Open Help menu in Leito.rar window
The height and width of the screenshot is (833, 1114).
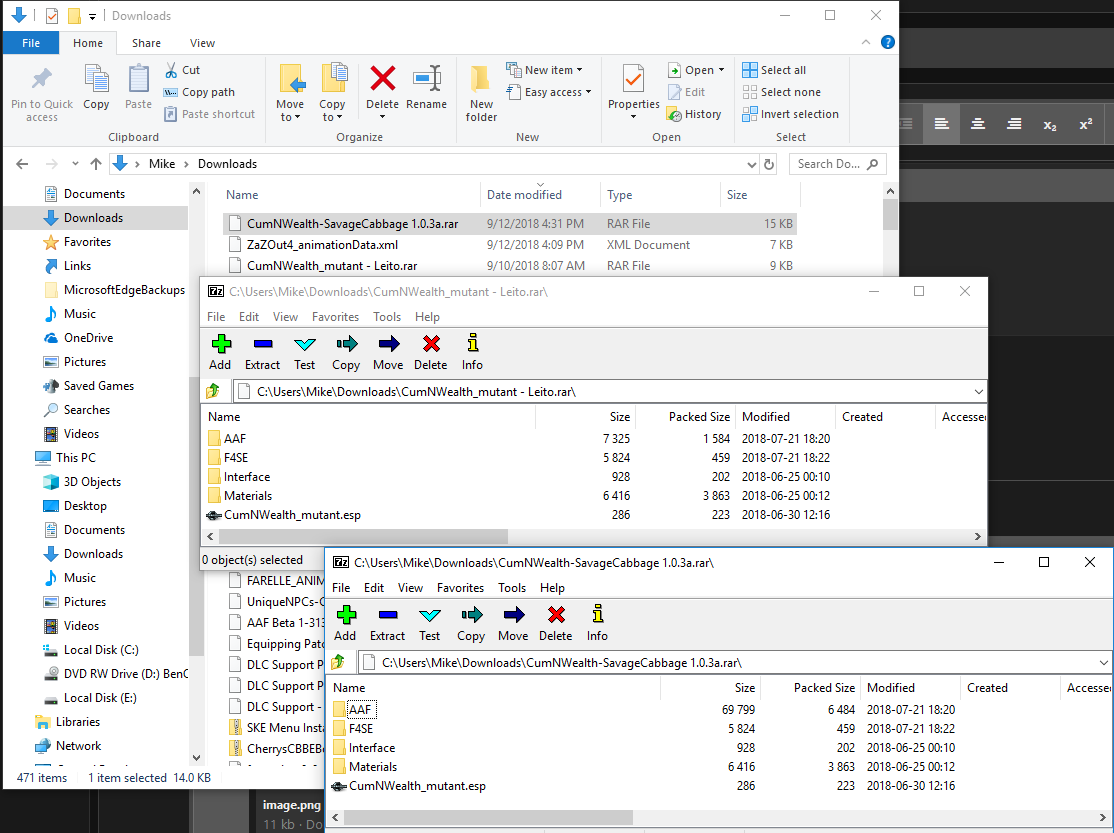[x=427, y=317]
